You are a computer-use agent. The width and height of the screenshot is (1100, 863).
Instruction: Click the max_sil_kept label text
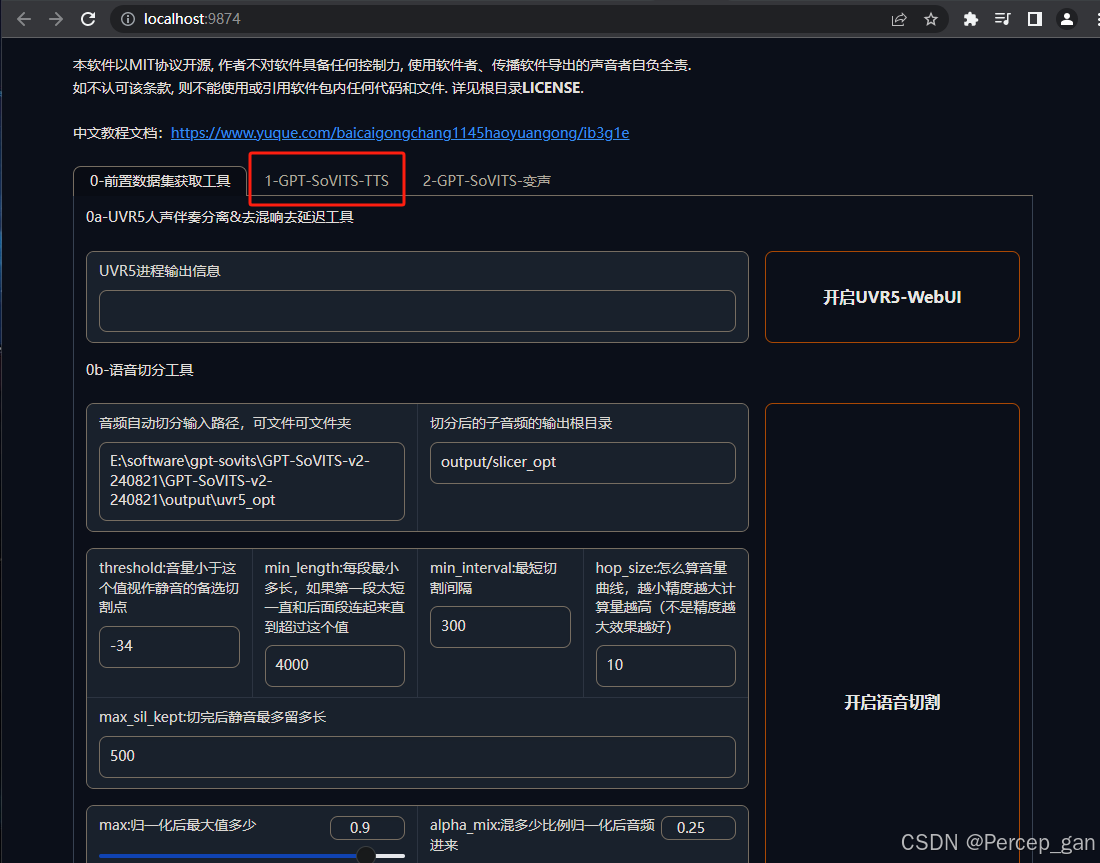(213, 717)
